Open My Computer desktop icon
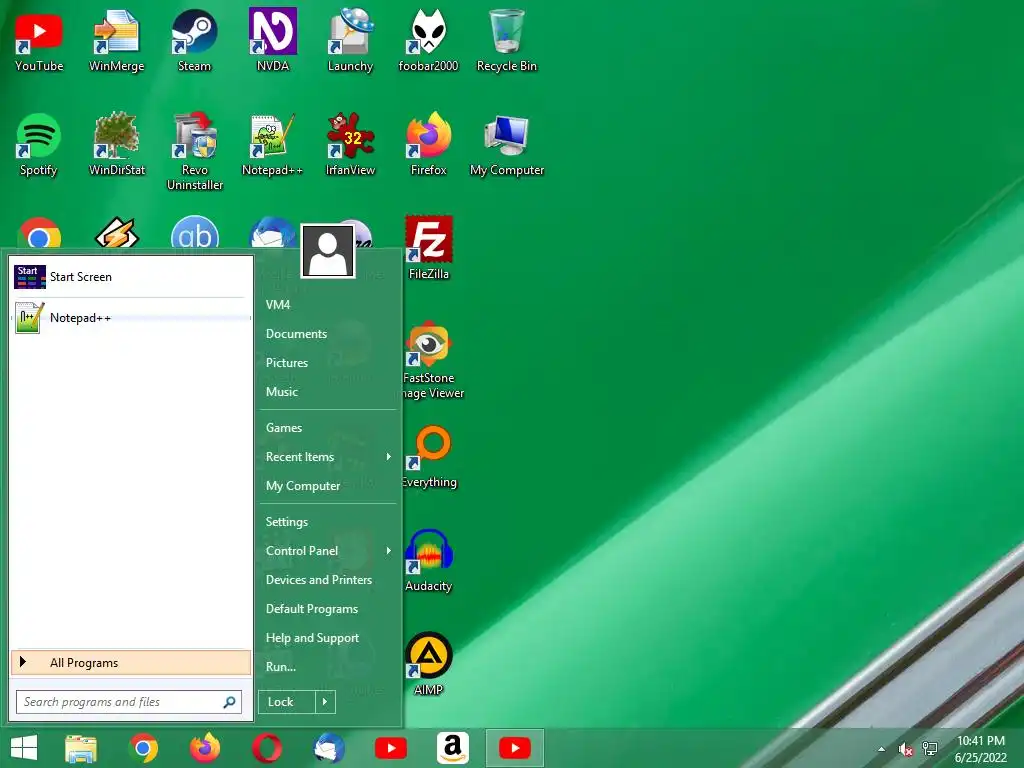The height and width of the screenshot is (768, 1024). pyautogui.click(x=507, y=145)
